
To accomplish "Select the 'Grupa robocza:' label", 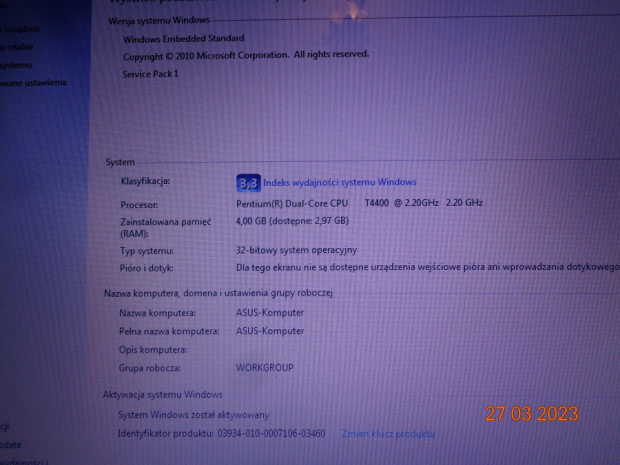I will coord(149,368).
